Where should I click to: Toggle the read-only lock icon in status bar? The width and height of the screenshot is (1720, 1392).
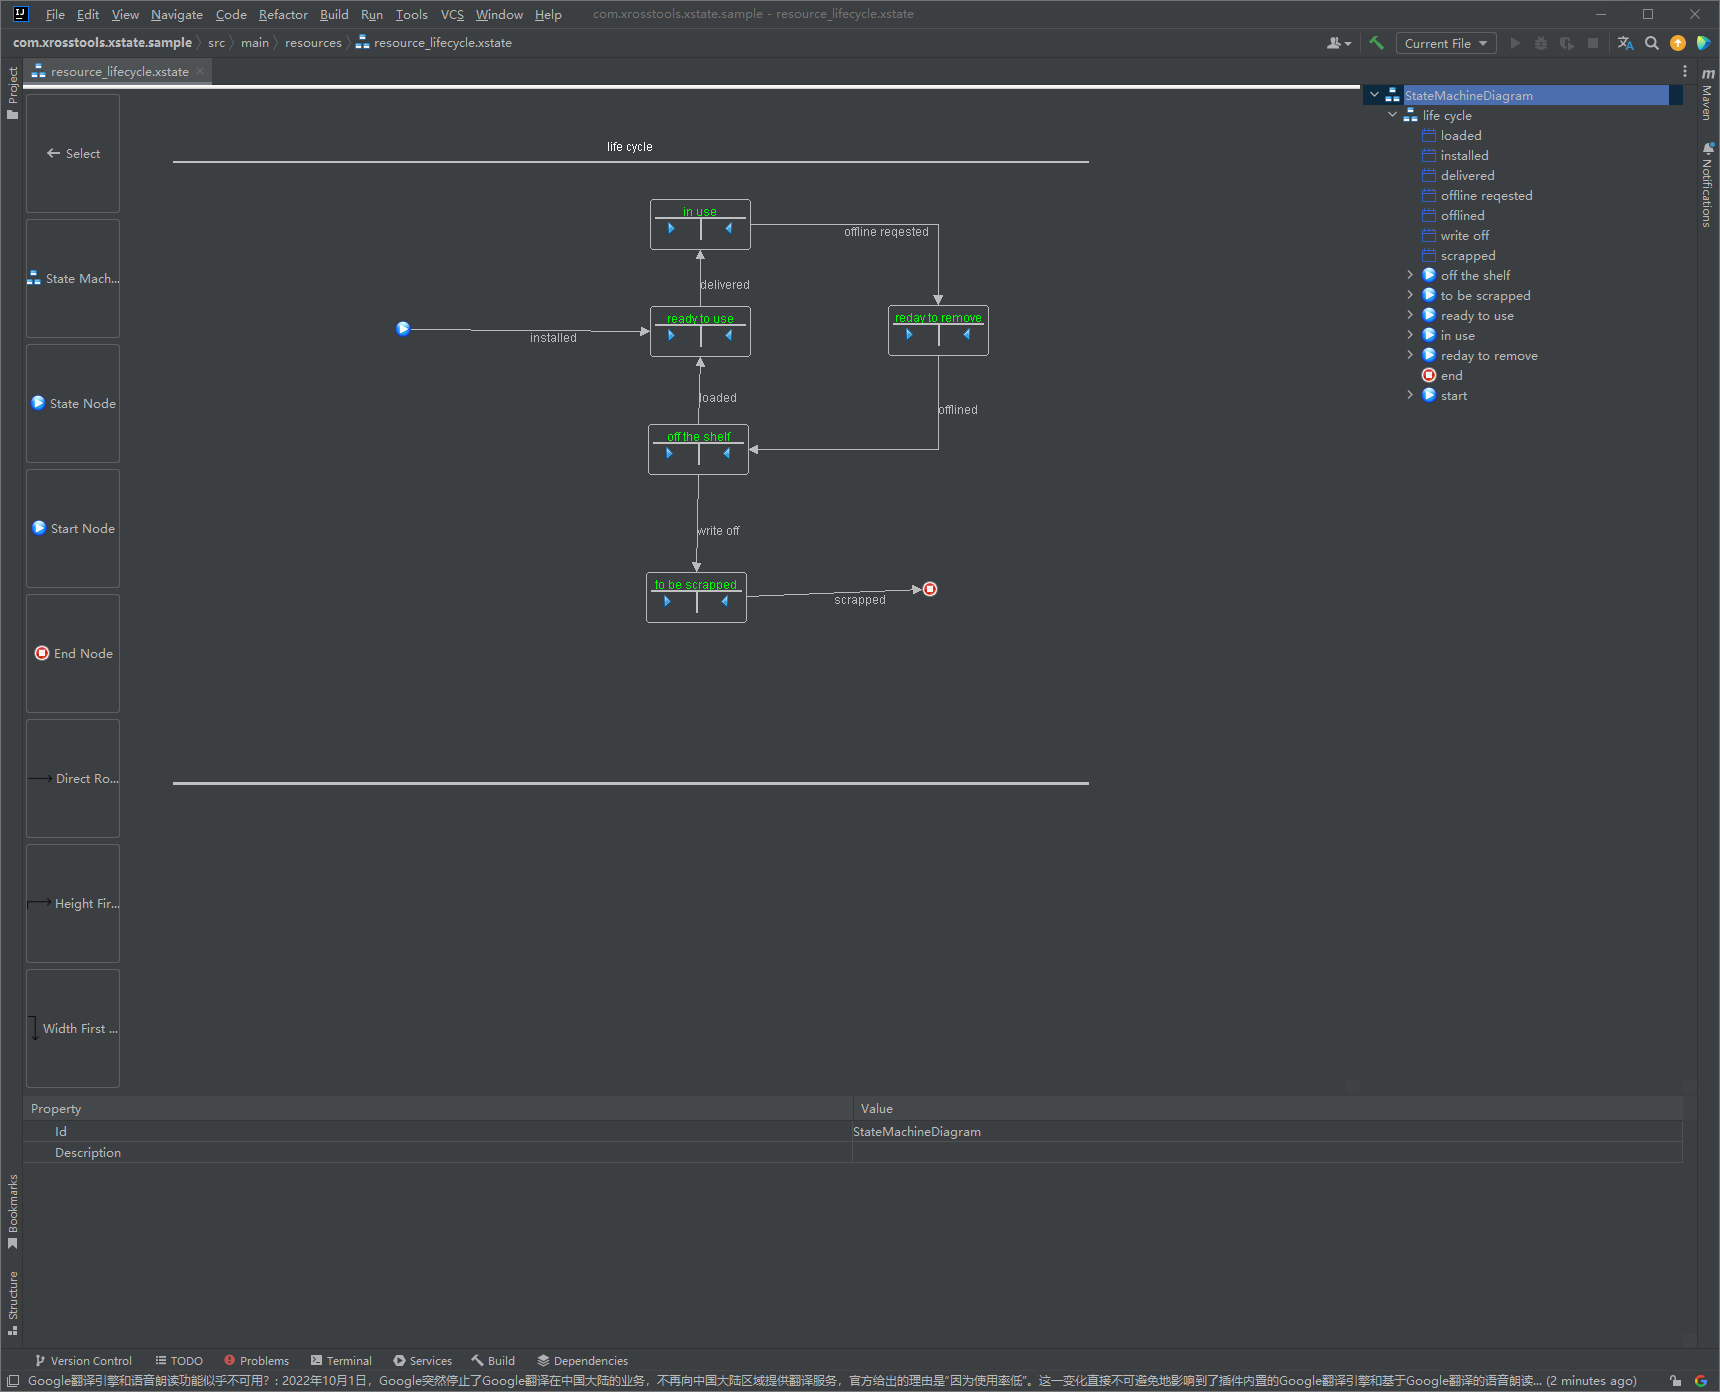click(1675, 1381)
